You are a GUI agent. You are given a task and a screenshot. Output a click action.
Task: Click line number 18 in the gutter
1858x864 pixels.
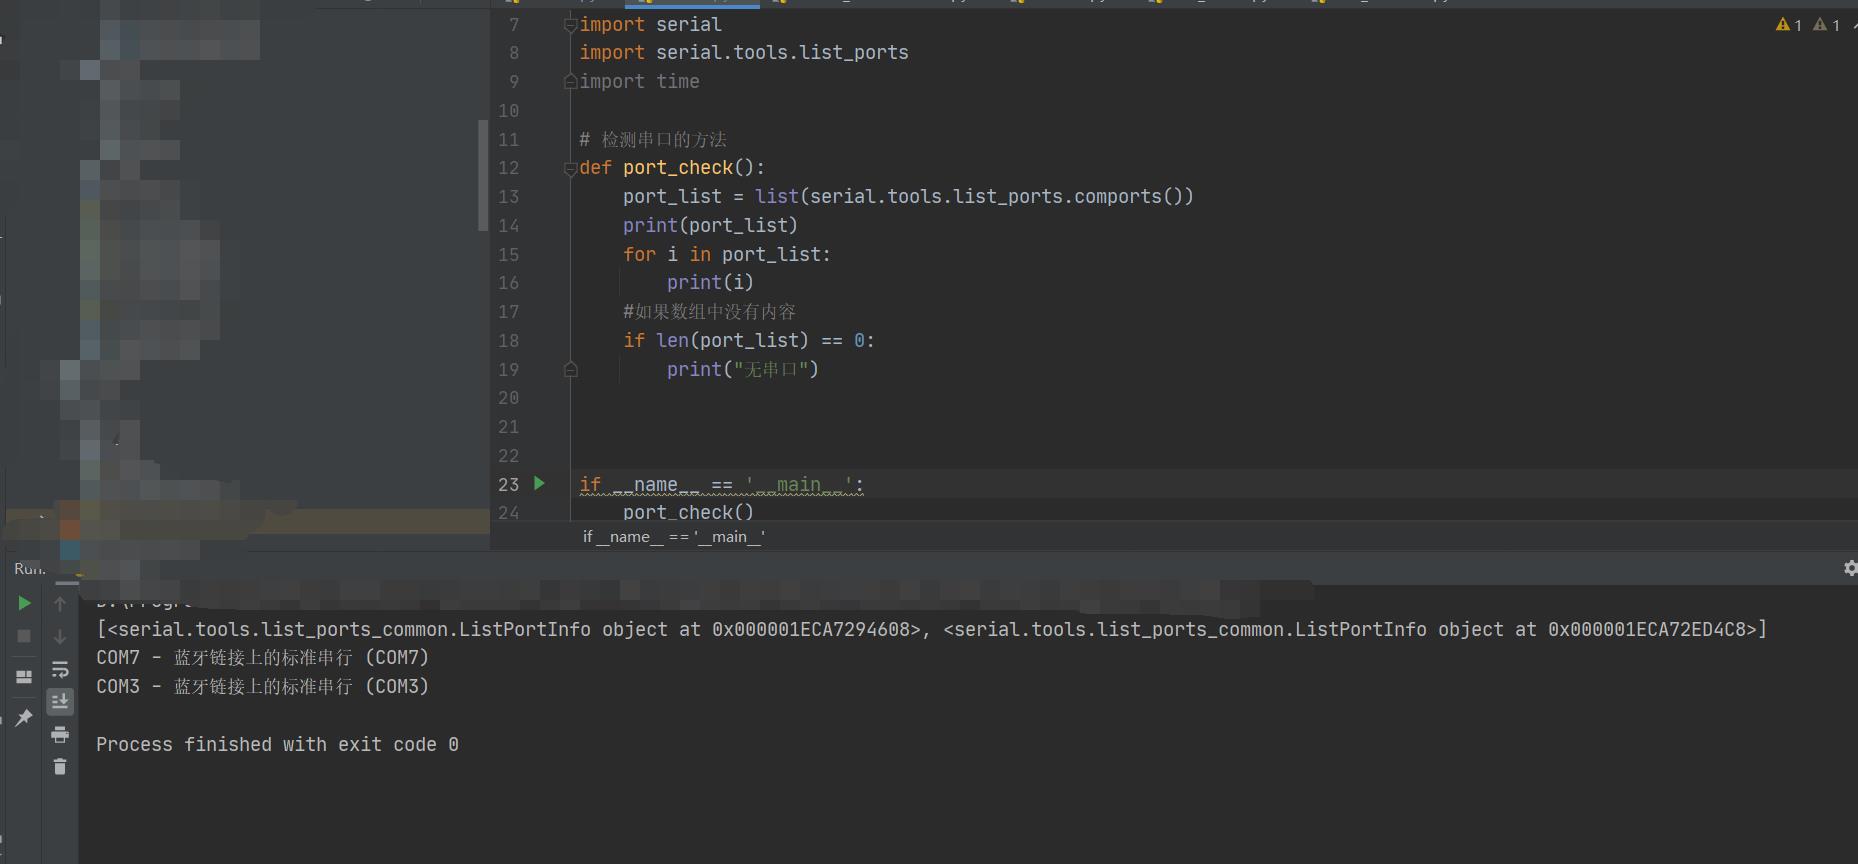[x=509, y=341]
